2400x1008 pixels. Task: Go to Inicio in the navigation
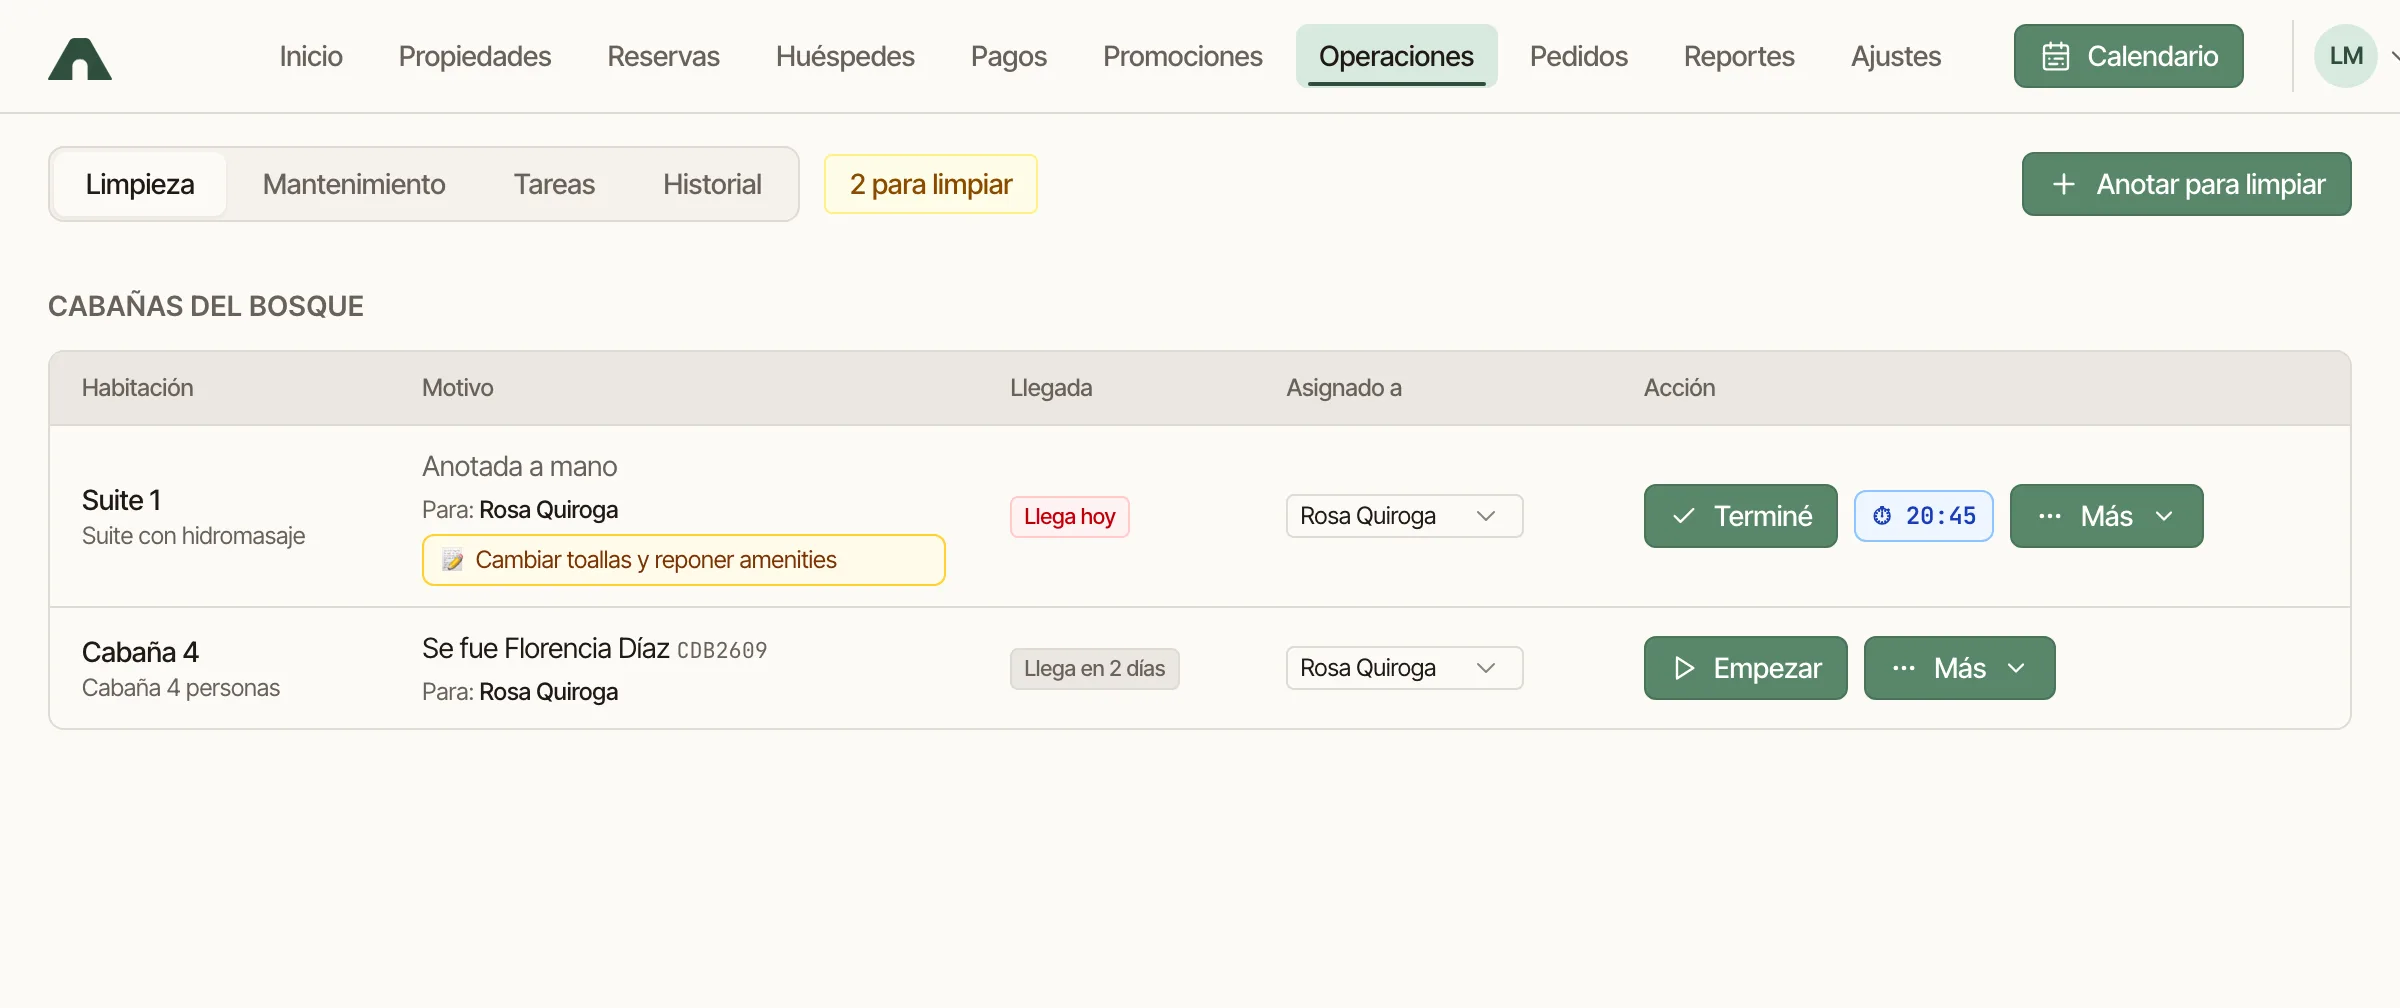pos(311,56)
